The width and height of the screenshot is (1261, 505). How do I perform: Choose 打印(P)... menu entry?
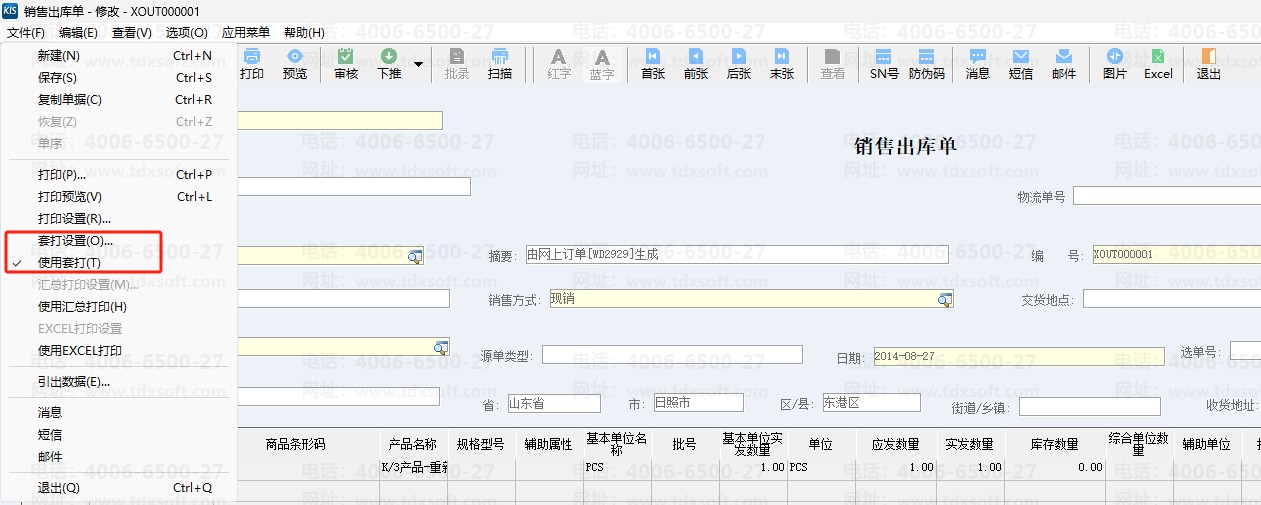119,175
